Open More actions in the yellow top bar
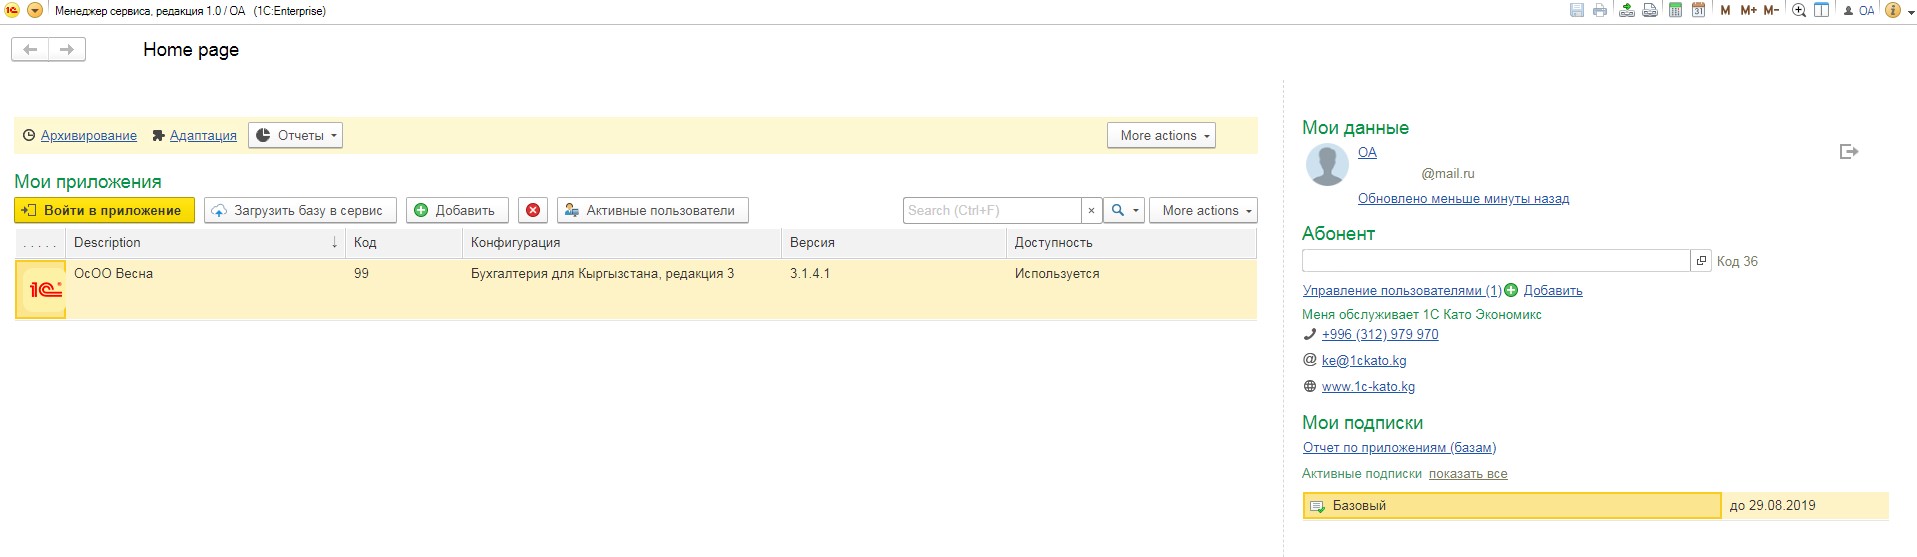This screenshot has width=1917, height=557. pos(1160,135)
